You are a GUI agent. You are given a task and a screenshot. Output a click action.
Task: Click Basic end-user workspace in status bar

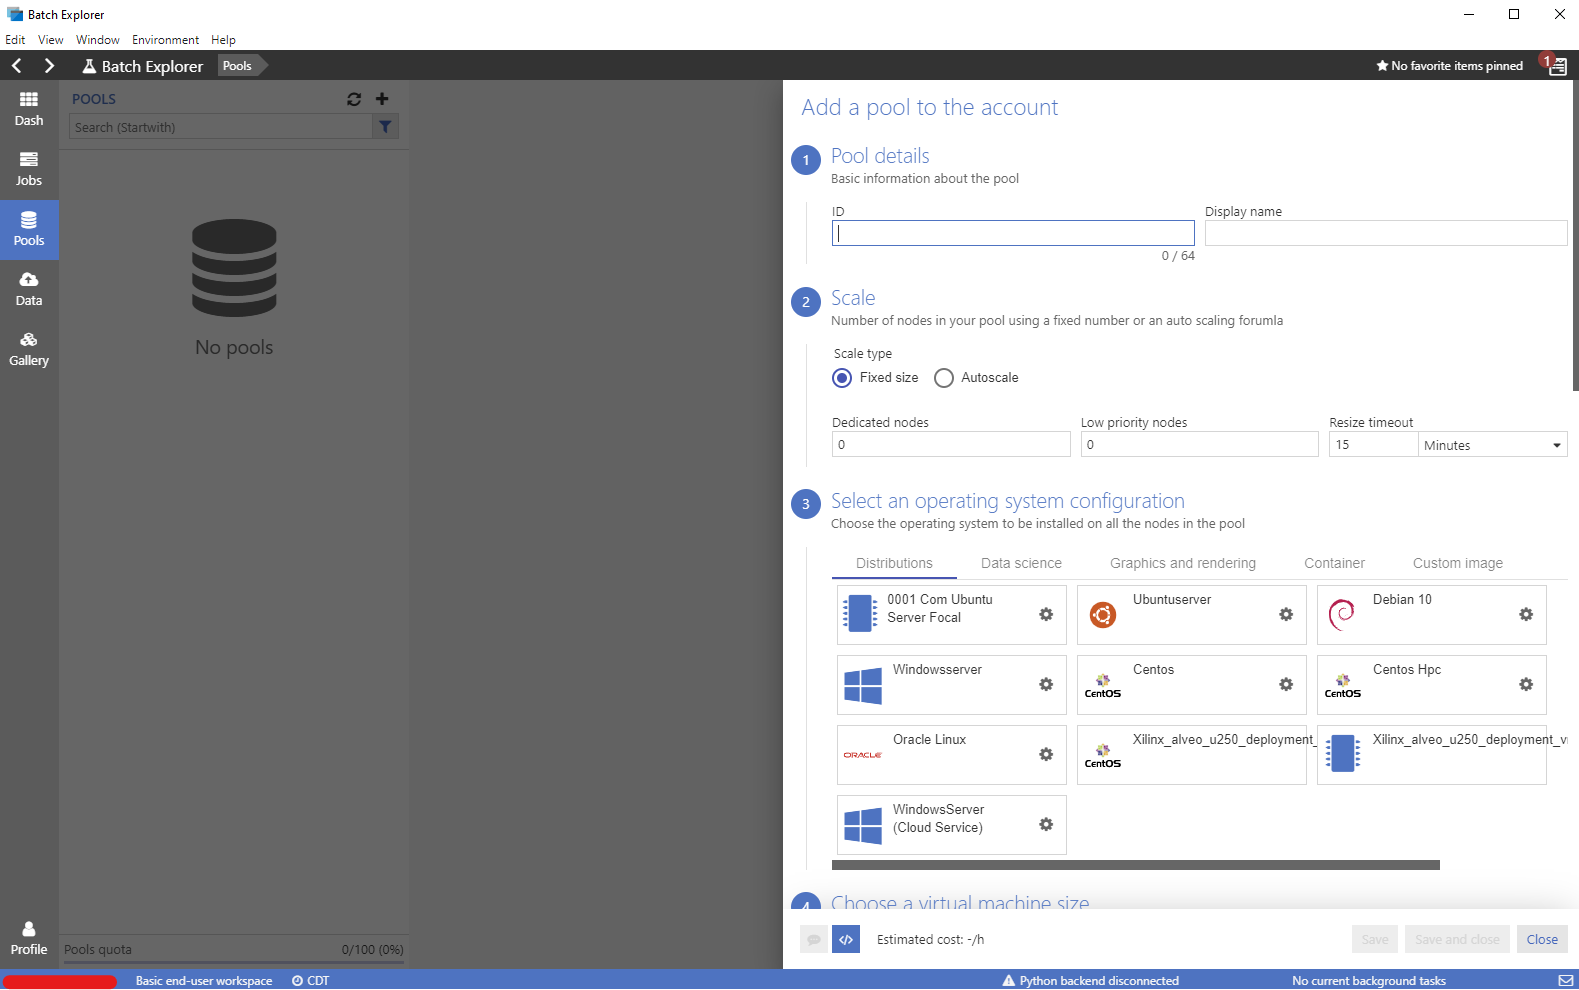click(204, 980)
